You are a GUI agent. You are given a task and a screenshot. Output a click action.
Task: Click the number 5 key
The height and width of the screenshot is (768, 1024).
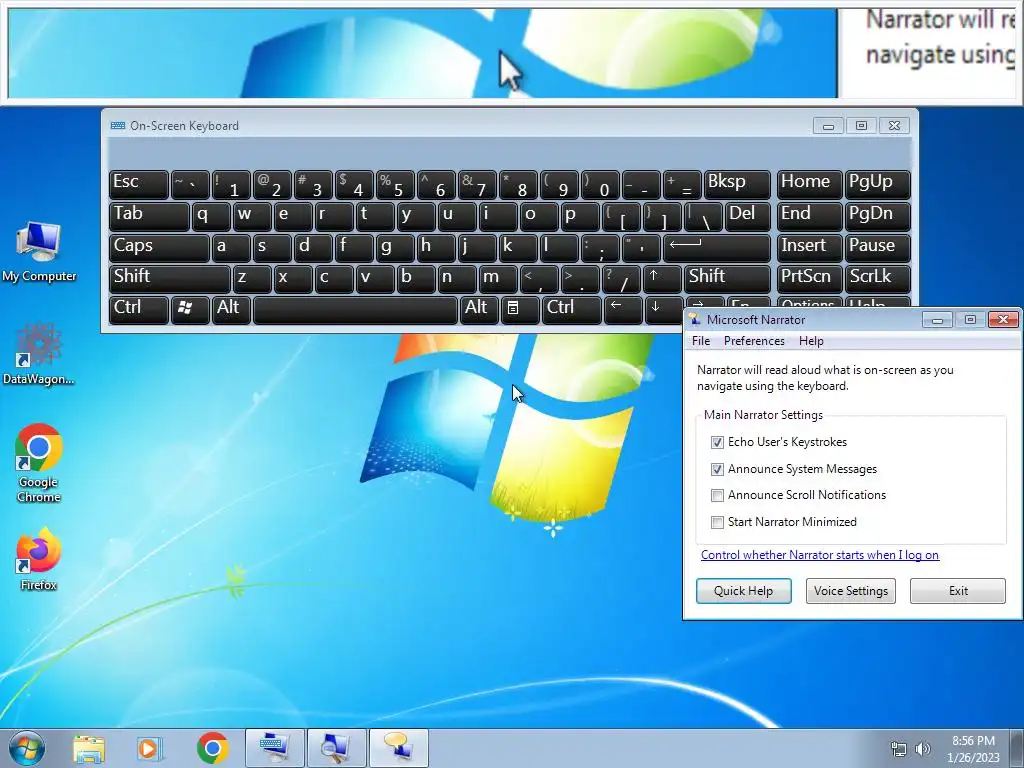pos(395,185)
